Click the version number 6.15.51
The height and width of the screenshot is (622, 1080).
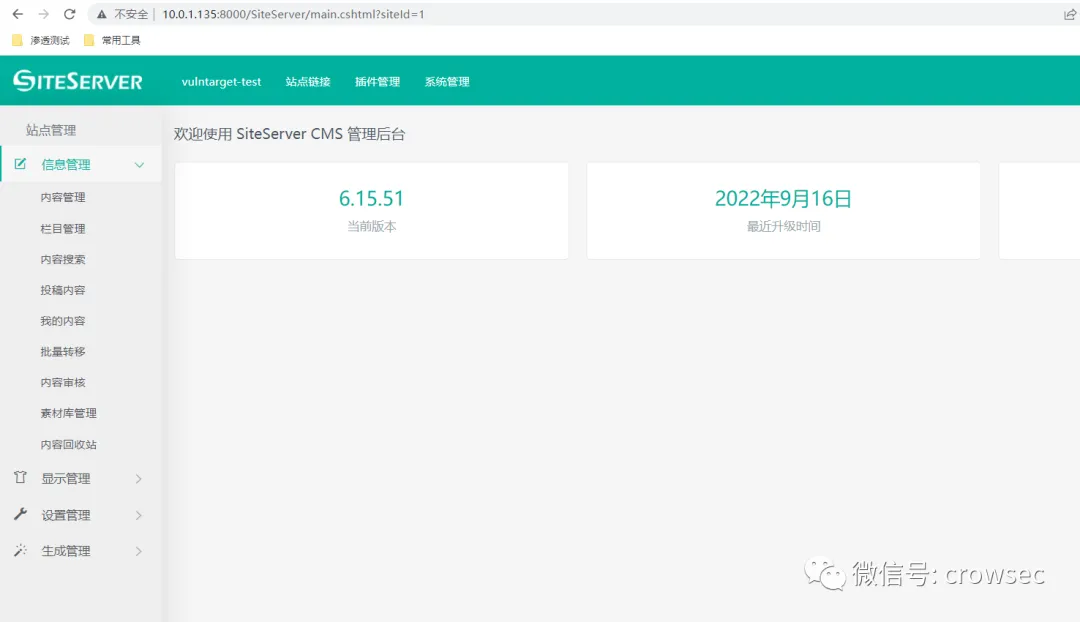click(x=371, y=198)
